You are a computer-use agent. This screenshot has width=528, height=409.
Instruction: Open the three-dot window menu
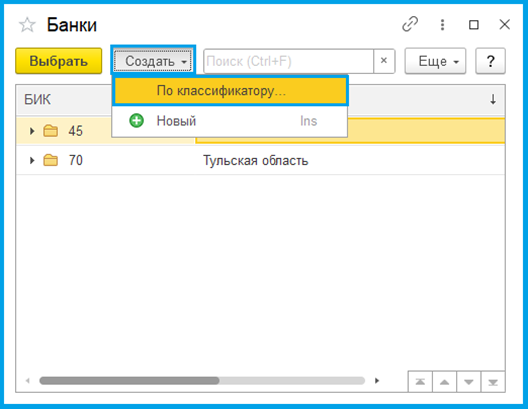pos(442,25)
